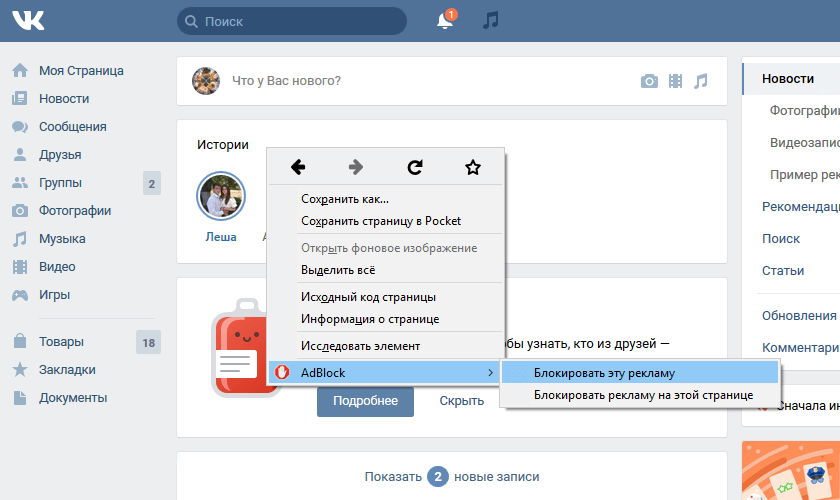Click the Новости sidebar icon

(x=20, y=99)
